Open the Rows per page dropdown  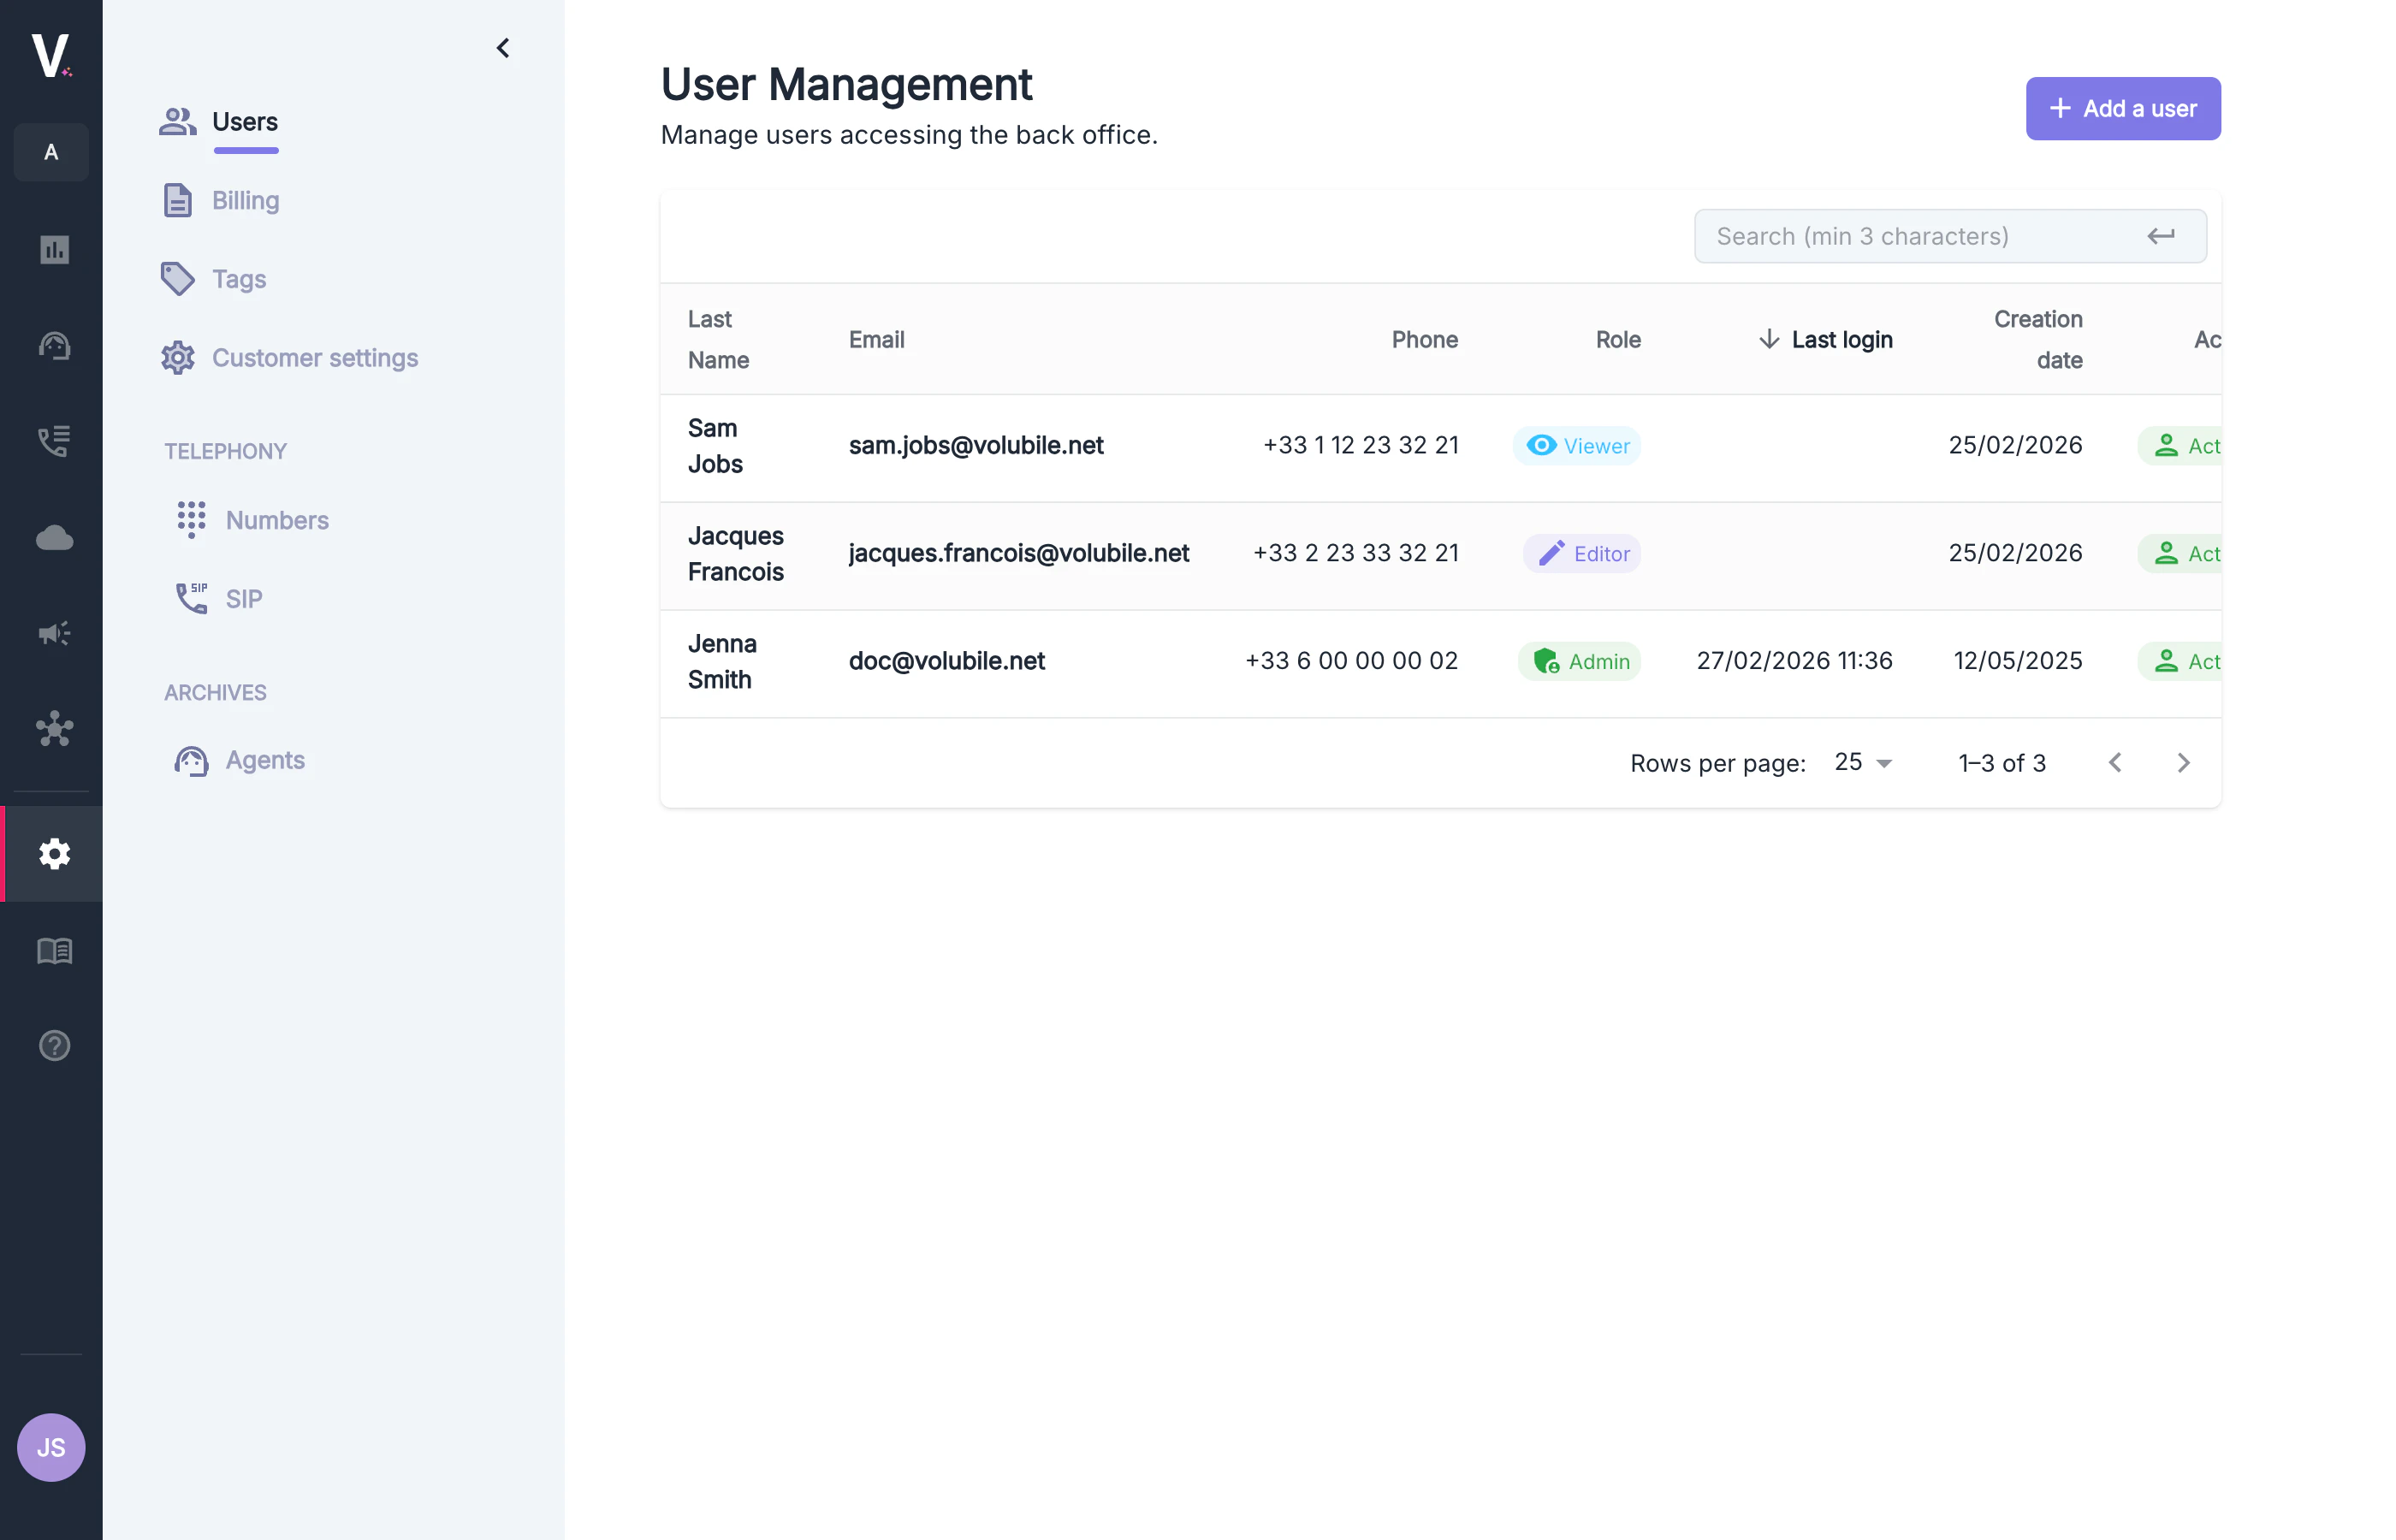(1861, 762)
